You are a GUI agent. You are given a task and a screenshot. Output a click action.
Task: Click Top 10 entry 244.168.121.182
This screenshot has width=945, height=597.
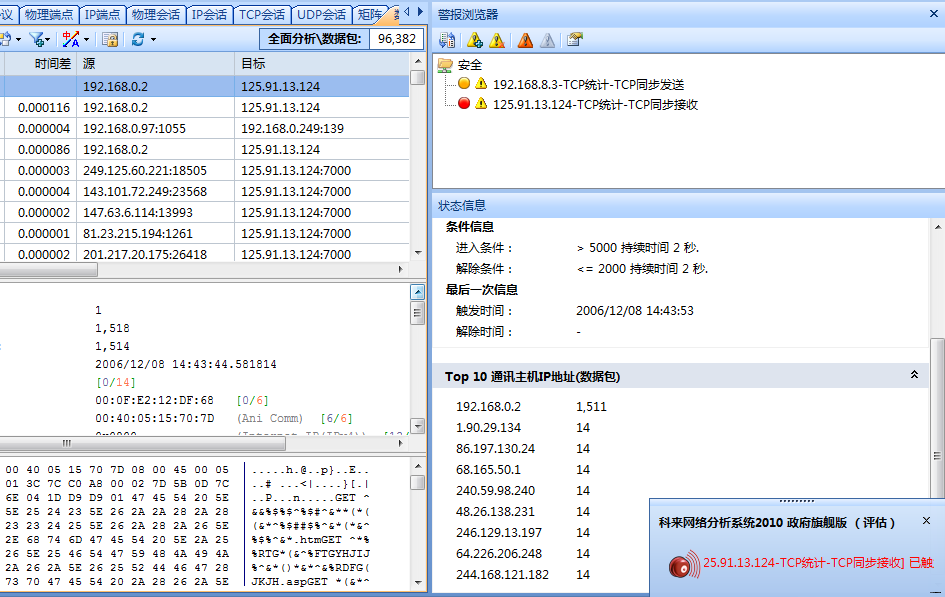(503, 575)
